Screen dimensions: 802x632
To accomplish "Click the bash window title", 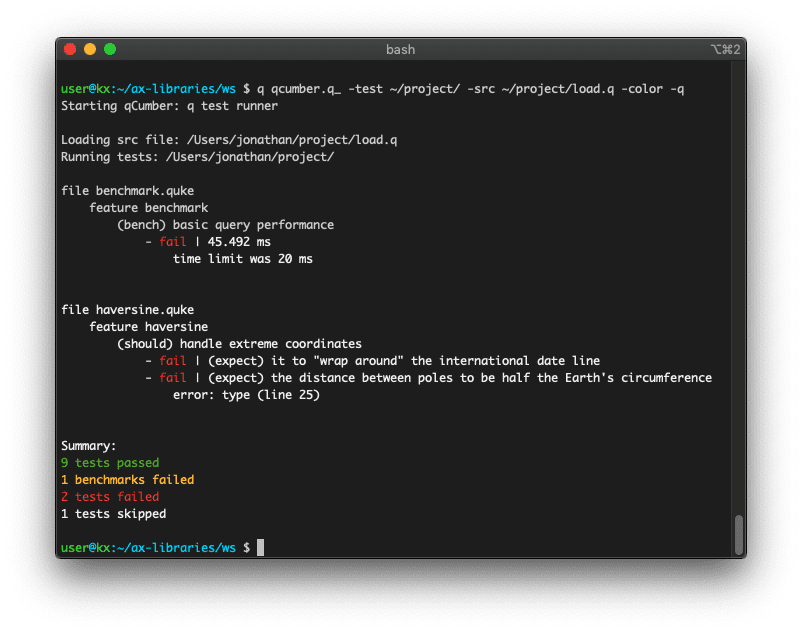I will (x=400, y=50).
